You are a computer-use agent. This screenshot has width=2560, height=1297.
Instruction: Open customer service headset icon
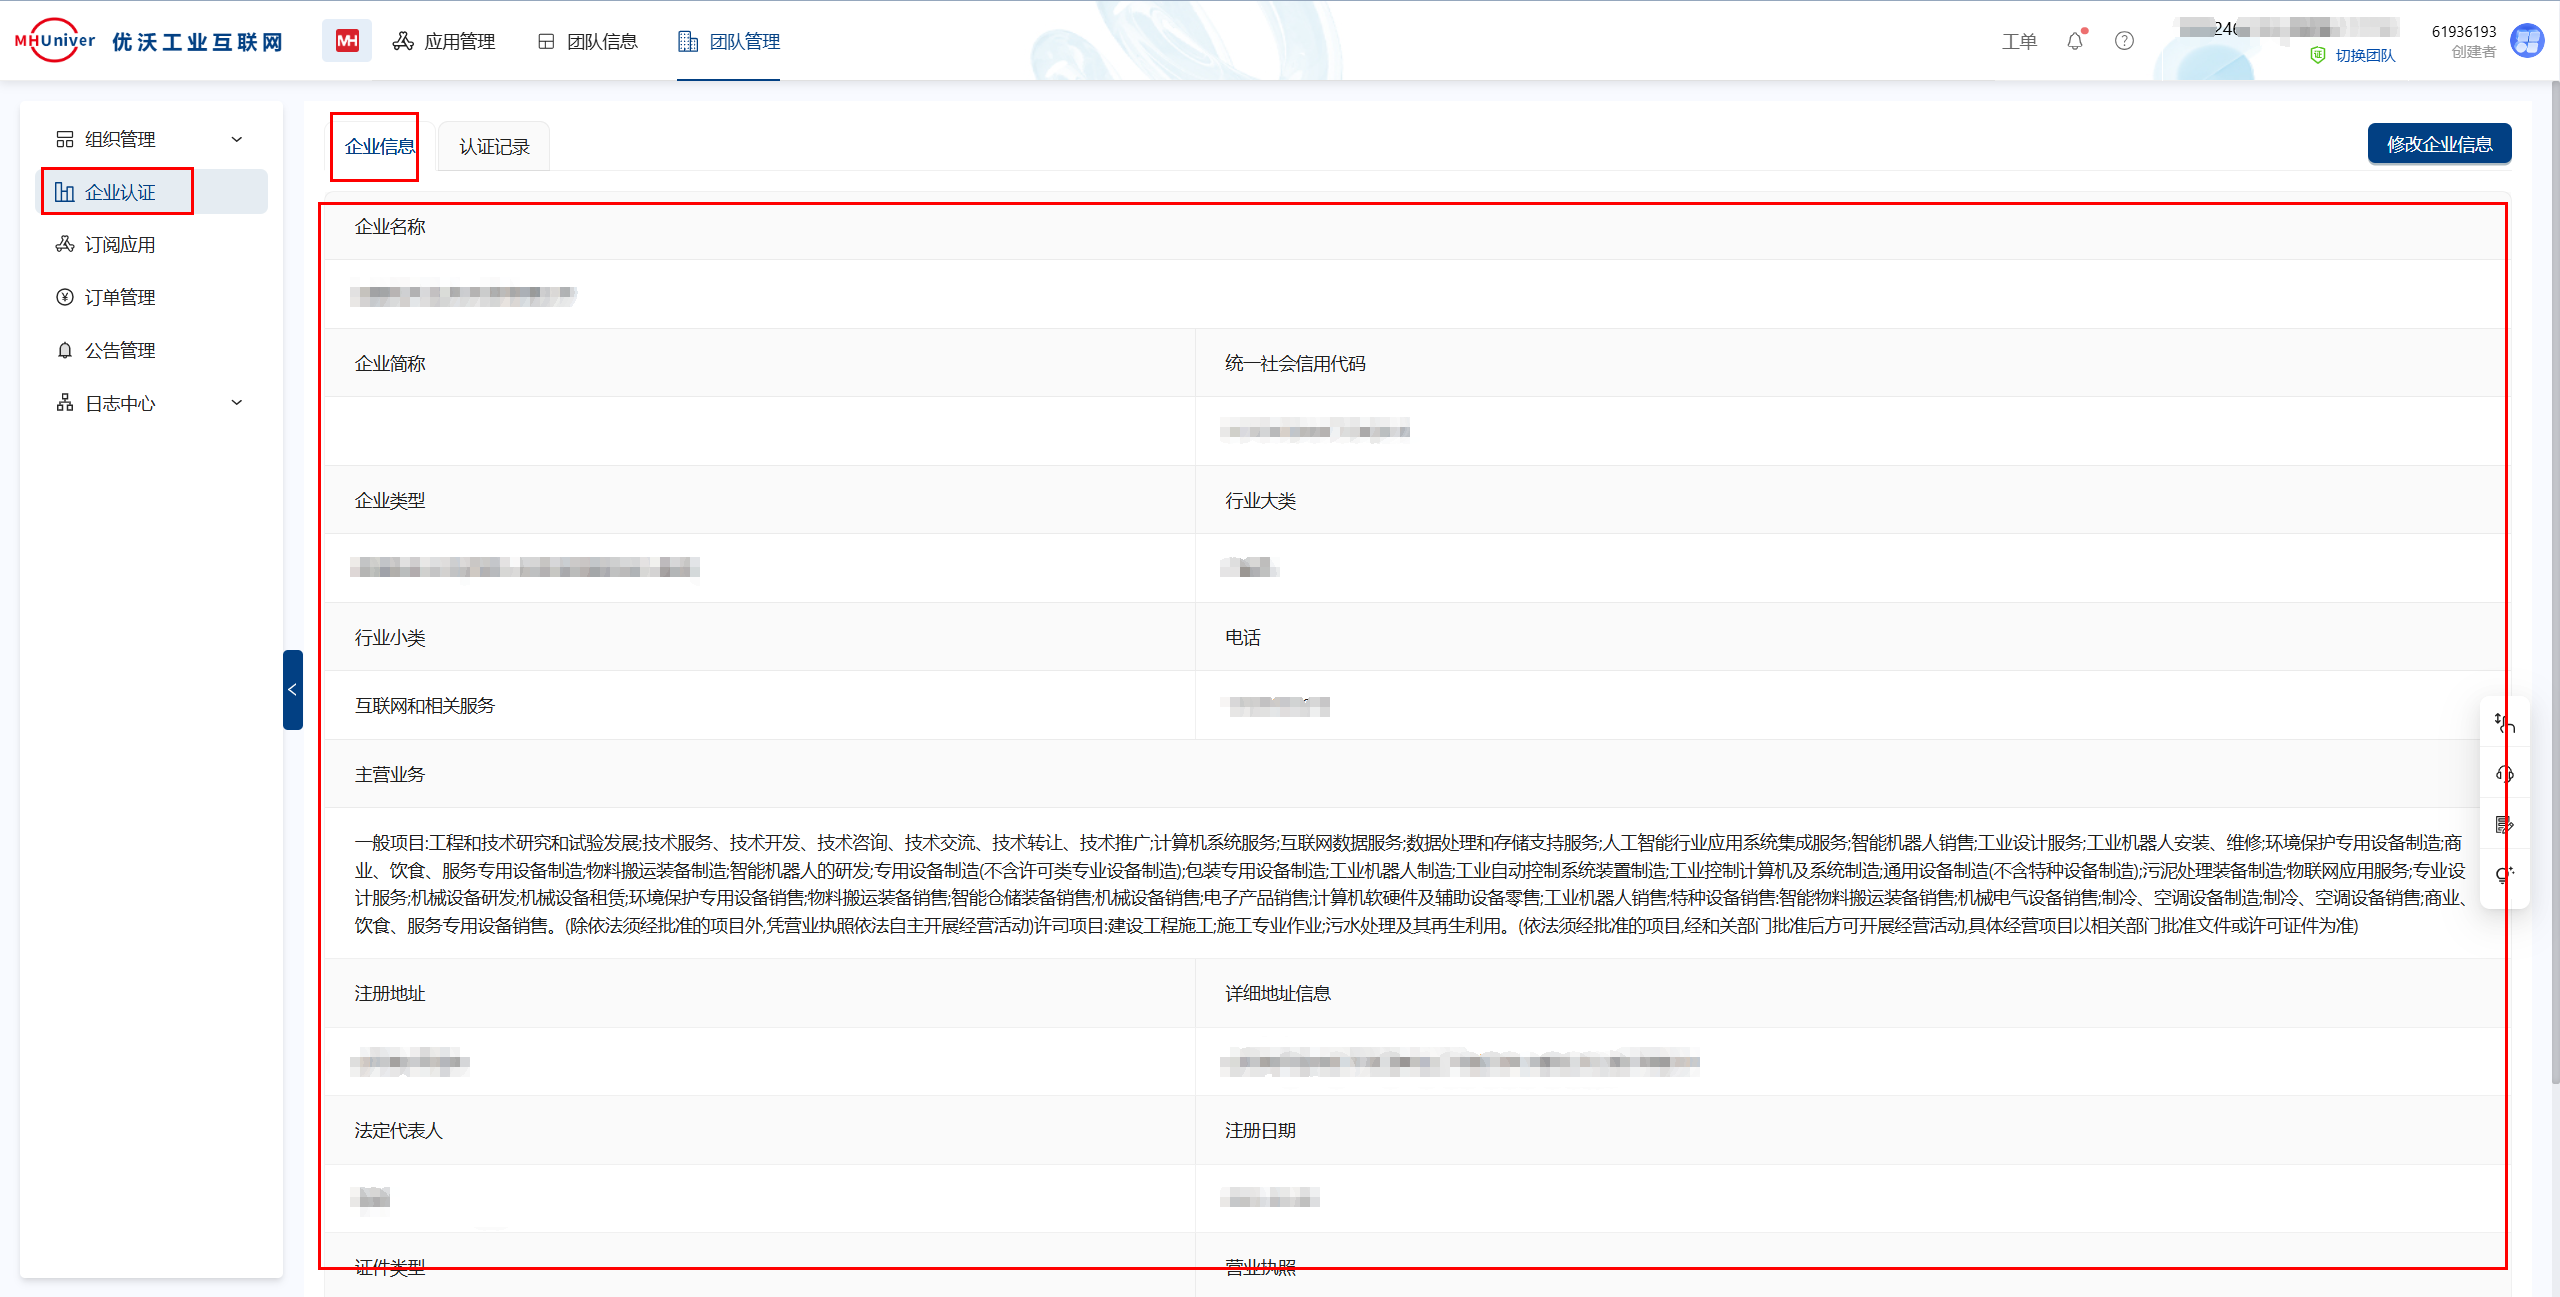(x=2504, y=774)
